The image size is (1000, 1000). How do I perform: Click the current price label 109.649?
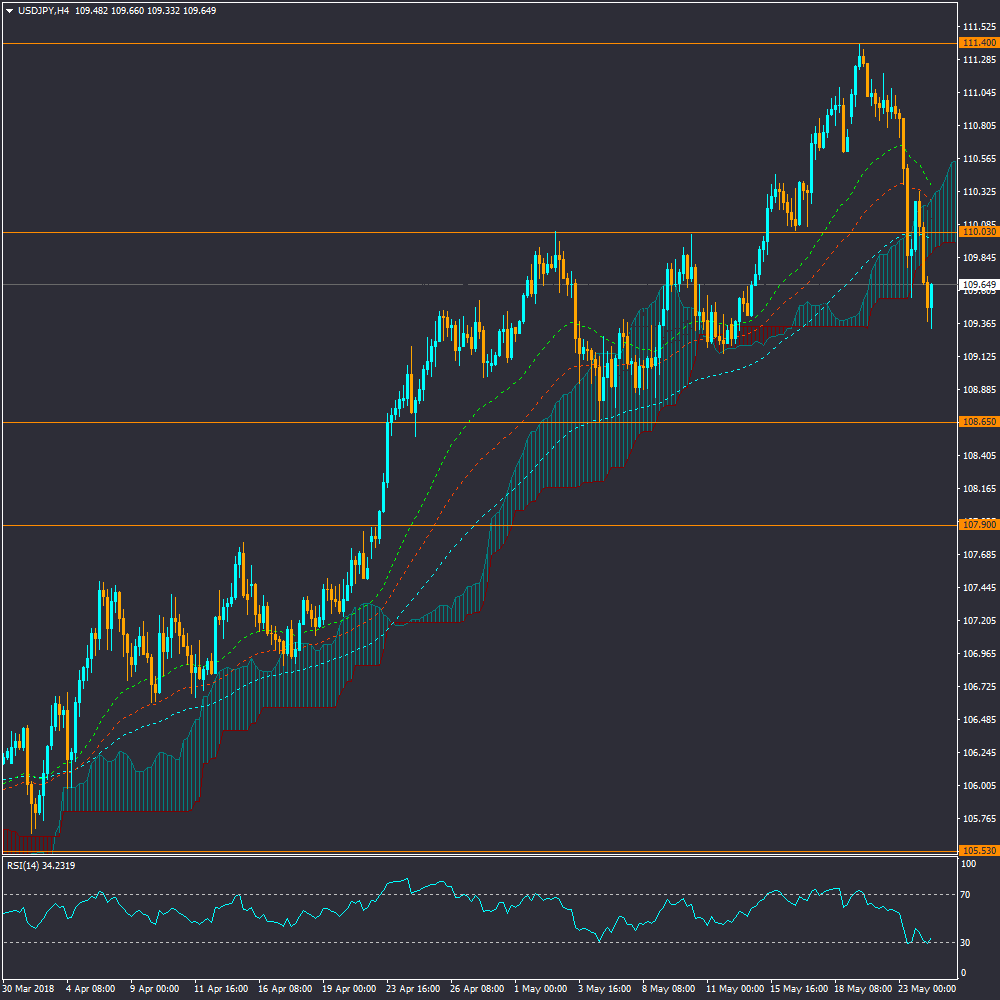click(977, 285)
